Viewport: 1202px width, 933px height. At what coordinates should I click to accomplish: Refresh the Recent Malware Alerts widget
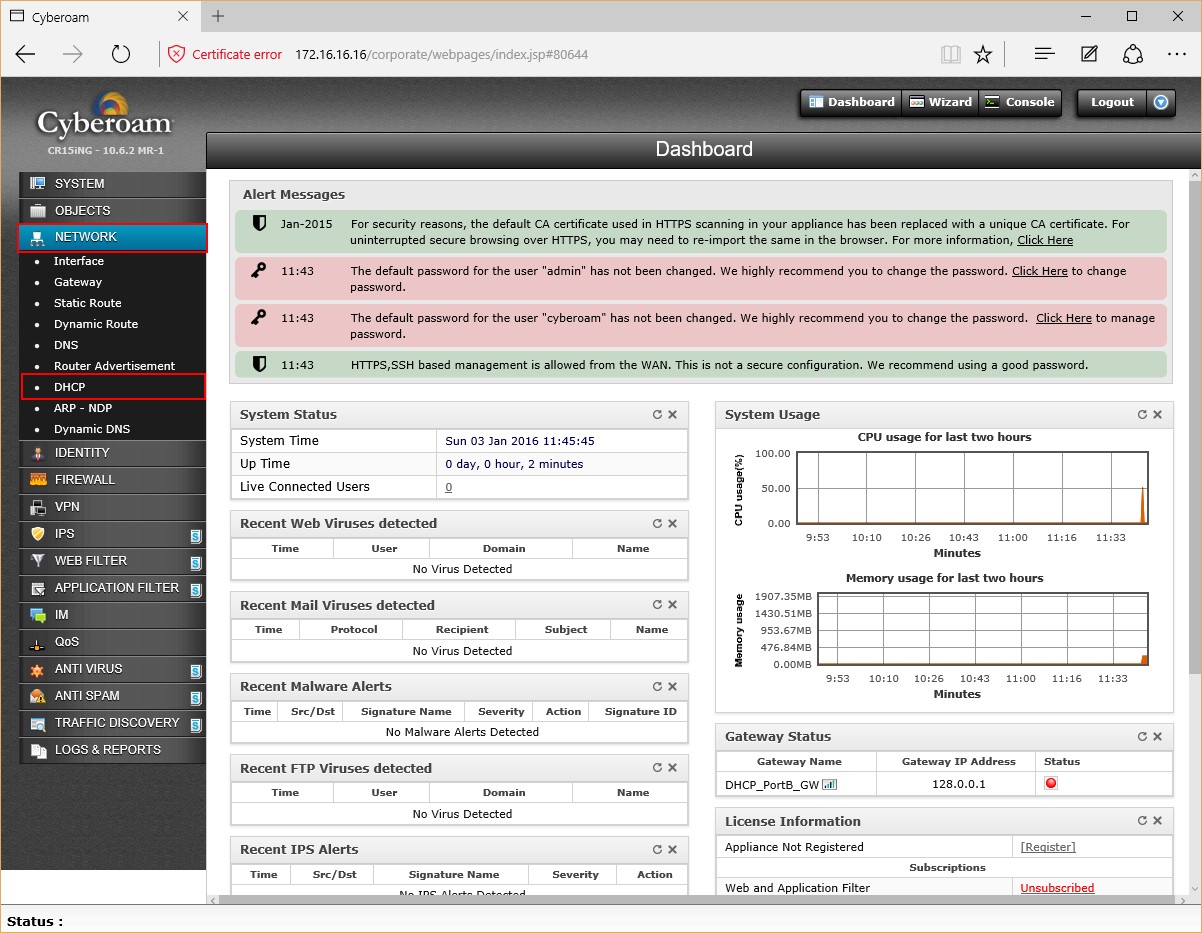tap(657, 687)
